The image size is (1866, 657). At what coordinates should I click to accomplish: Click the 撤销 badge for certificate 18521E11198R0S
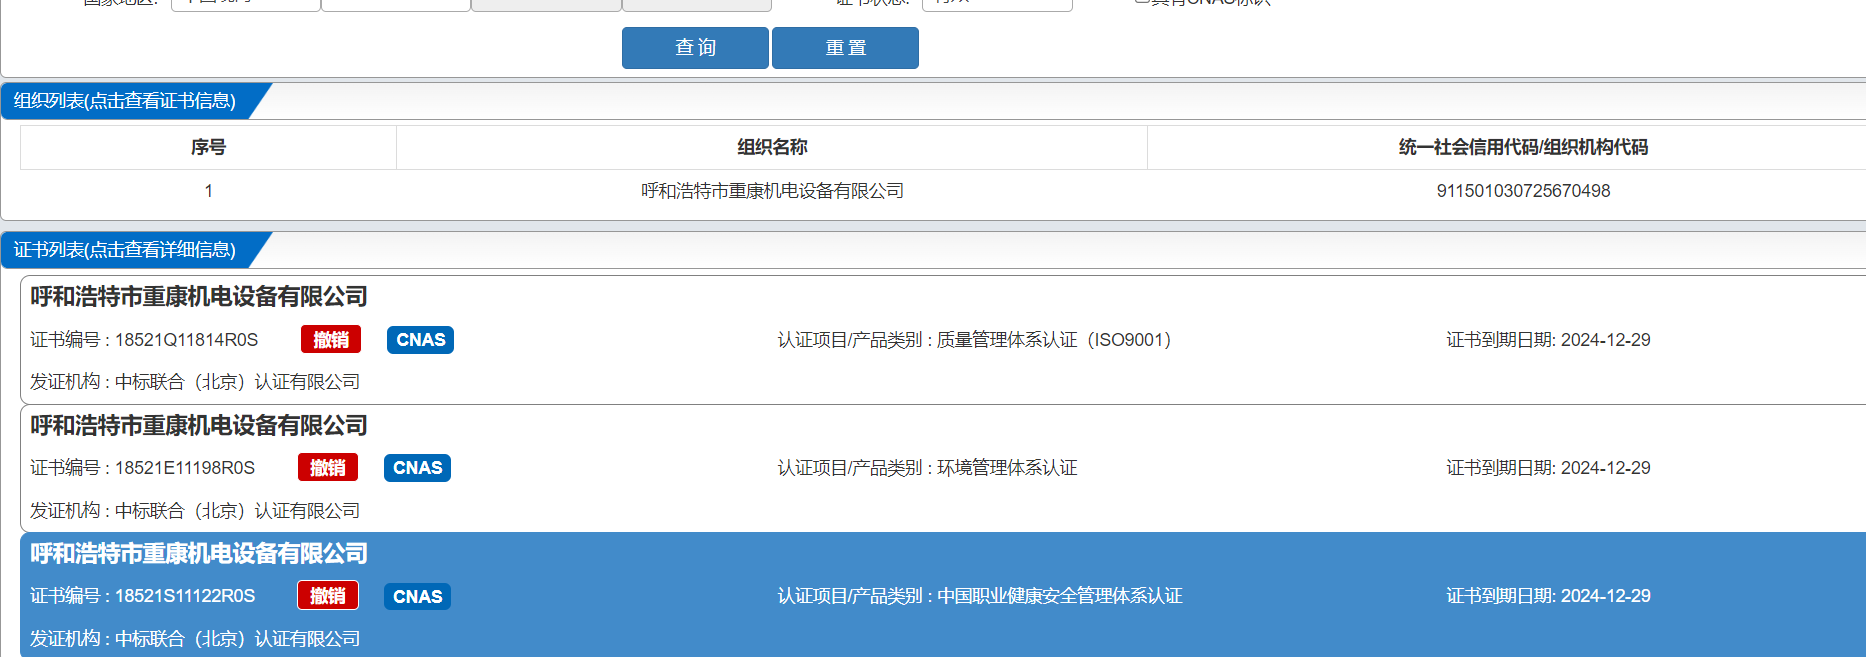[x=328, y=468]
